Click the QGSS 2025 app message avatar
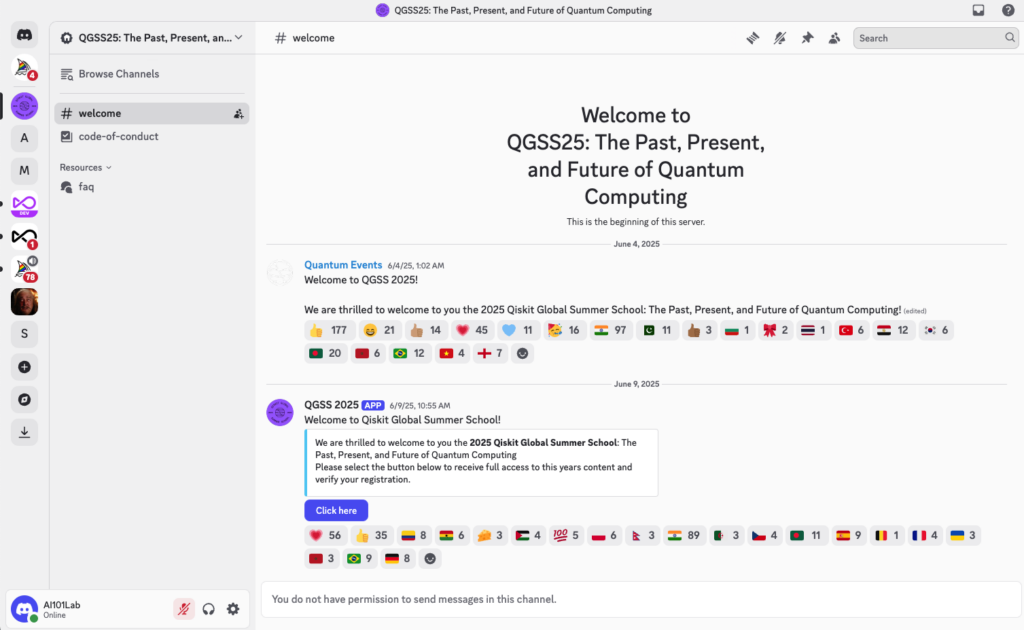The width and height of the screenshot is (1024, 630). [280, 413]
